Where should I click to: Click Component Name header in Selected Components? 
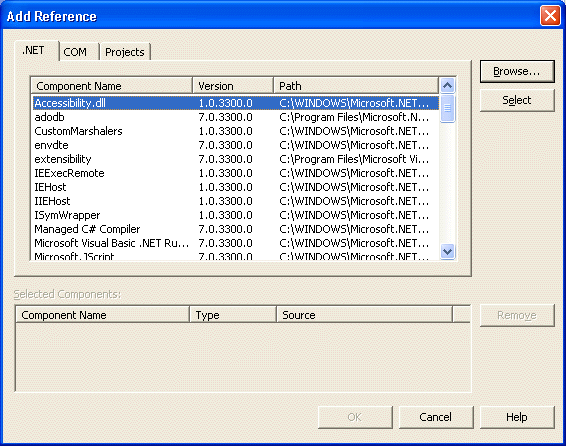(103, 315)
